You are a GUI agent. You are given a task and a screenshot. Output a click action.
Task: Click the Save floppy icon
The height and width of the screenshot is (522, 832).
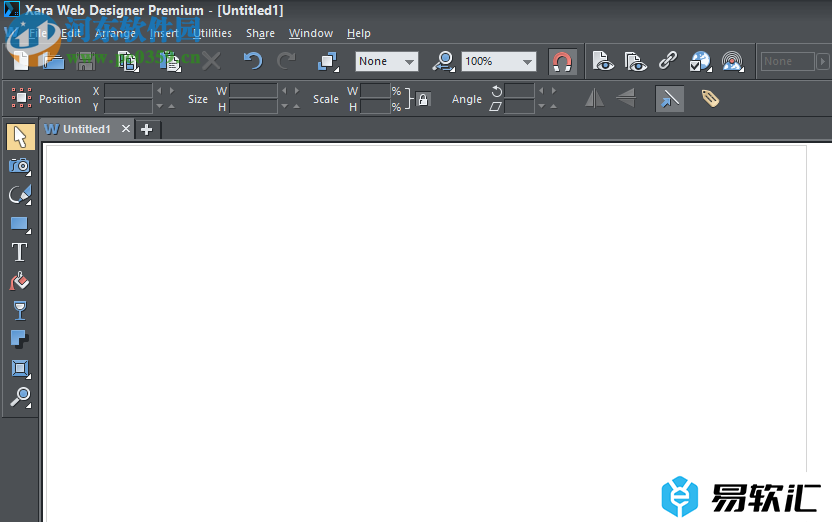click(x=85, y=61)
